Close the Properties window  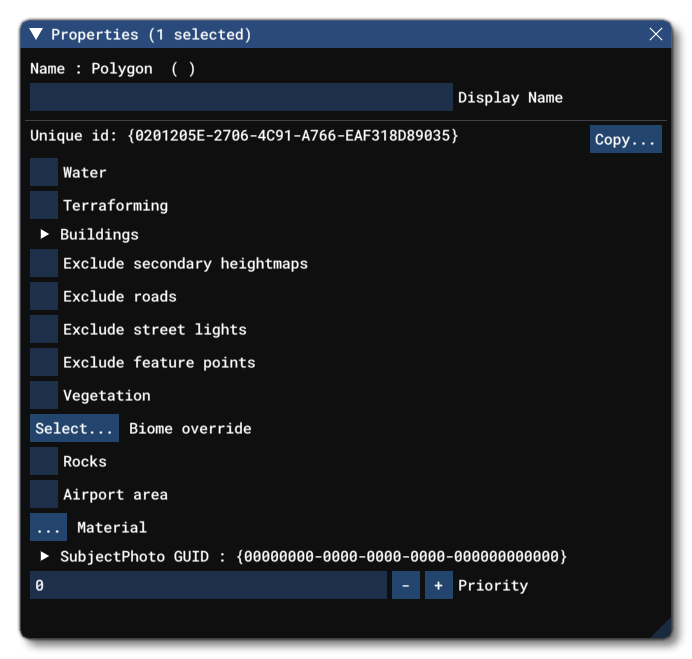pos(656,34)
